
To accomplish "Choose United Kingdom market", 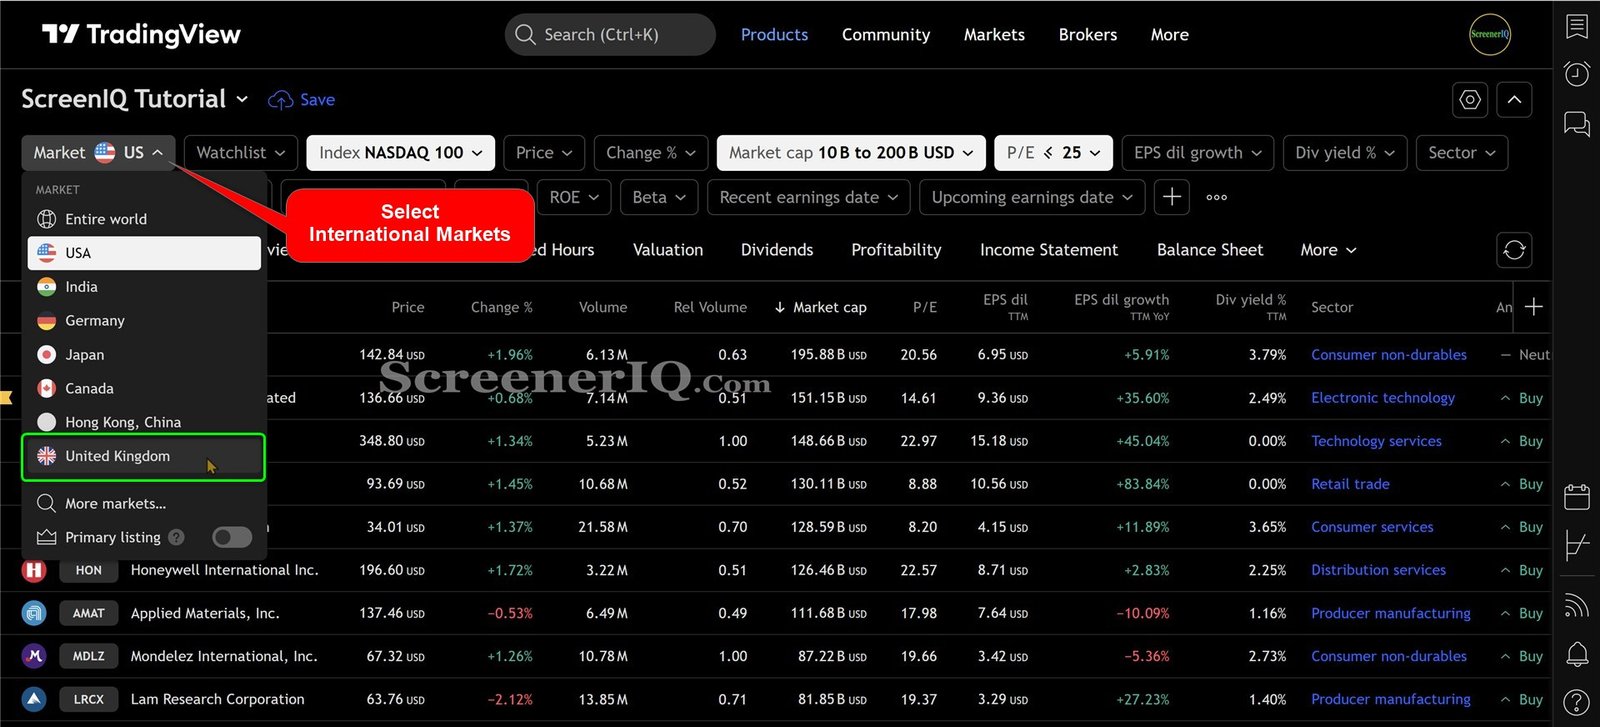I will (144, 456).
